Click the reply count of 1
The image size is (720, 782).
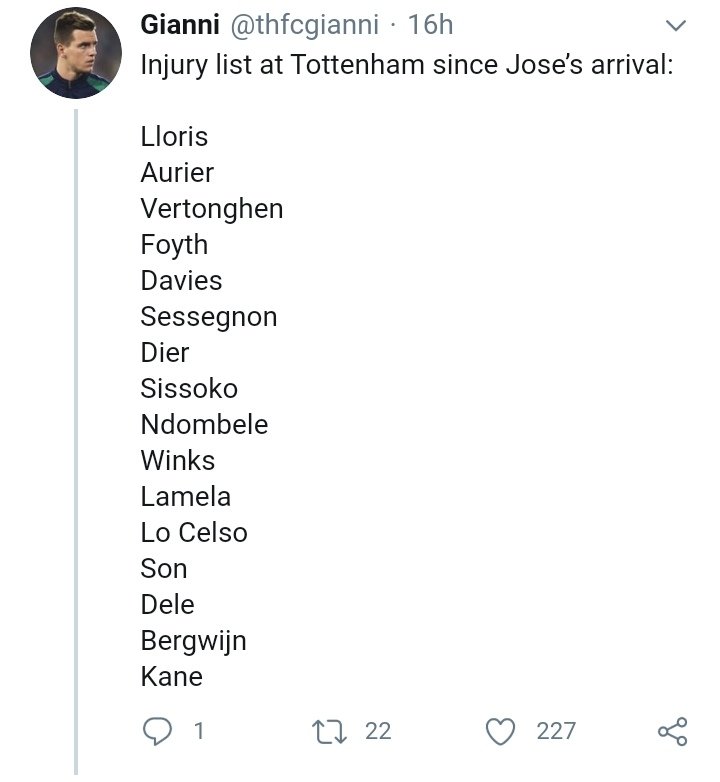198,731
